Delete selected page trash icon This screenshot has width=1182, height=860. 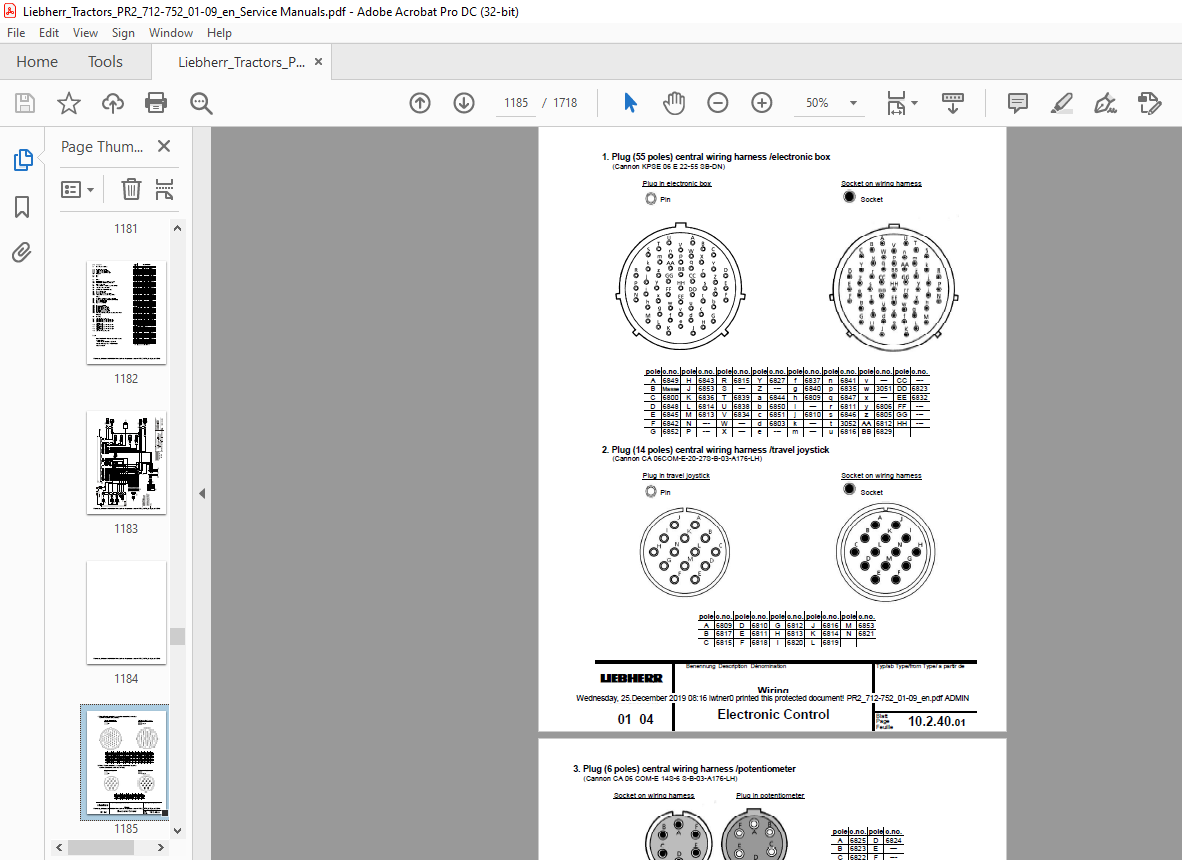(131, 189)
